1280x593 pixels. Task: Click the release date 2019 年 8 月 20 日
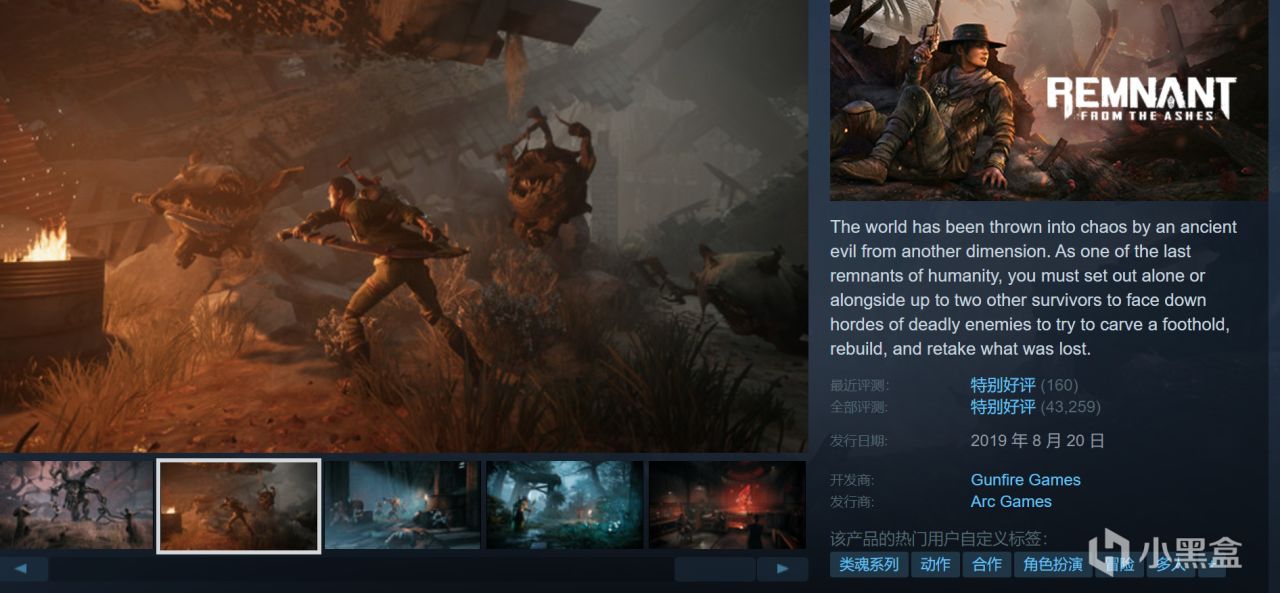[1037, 441]
